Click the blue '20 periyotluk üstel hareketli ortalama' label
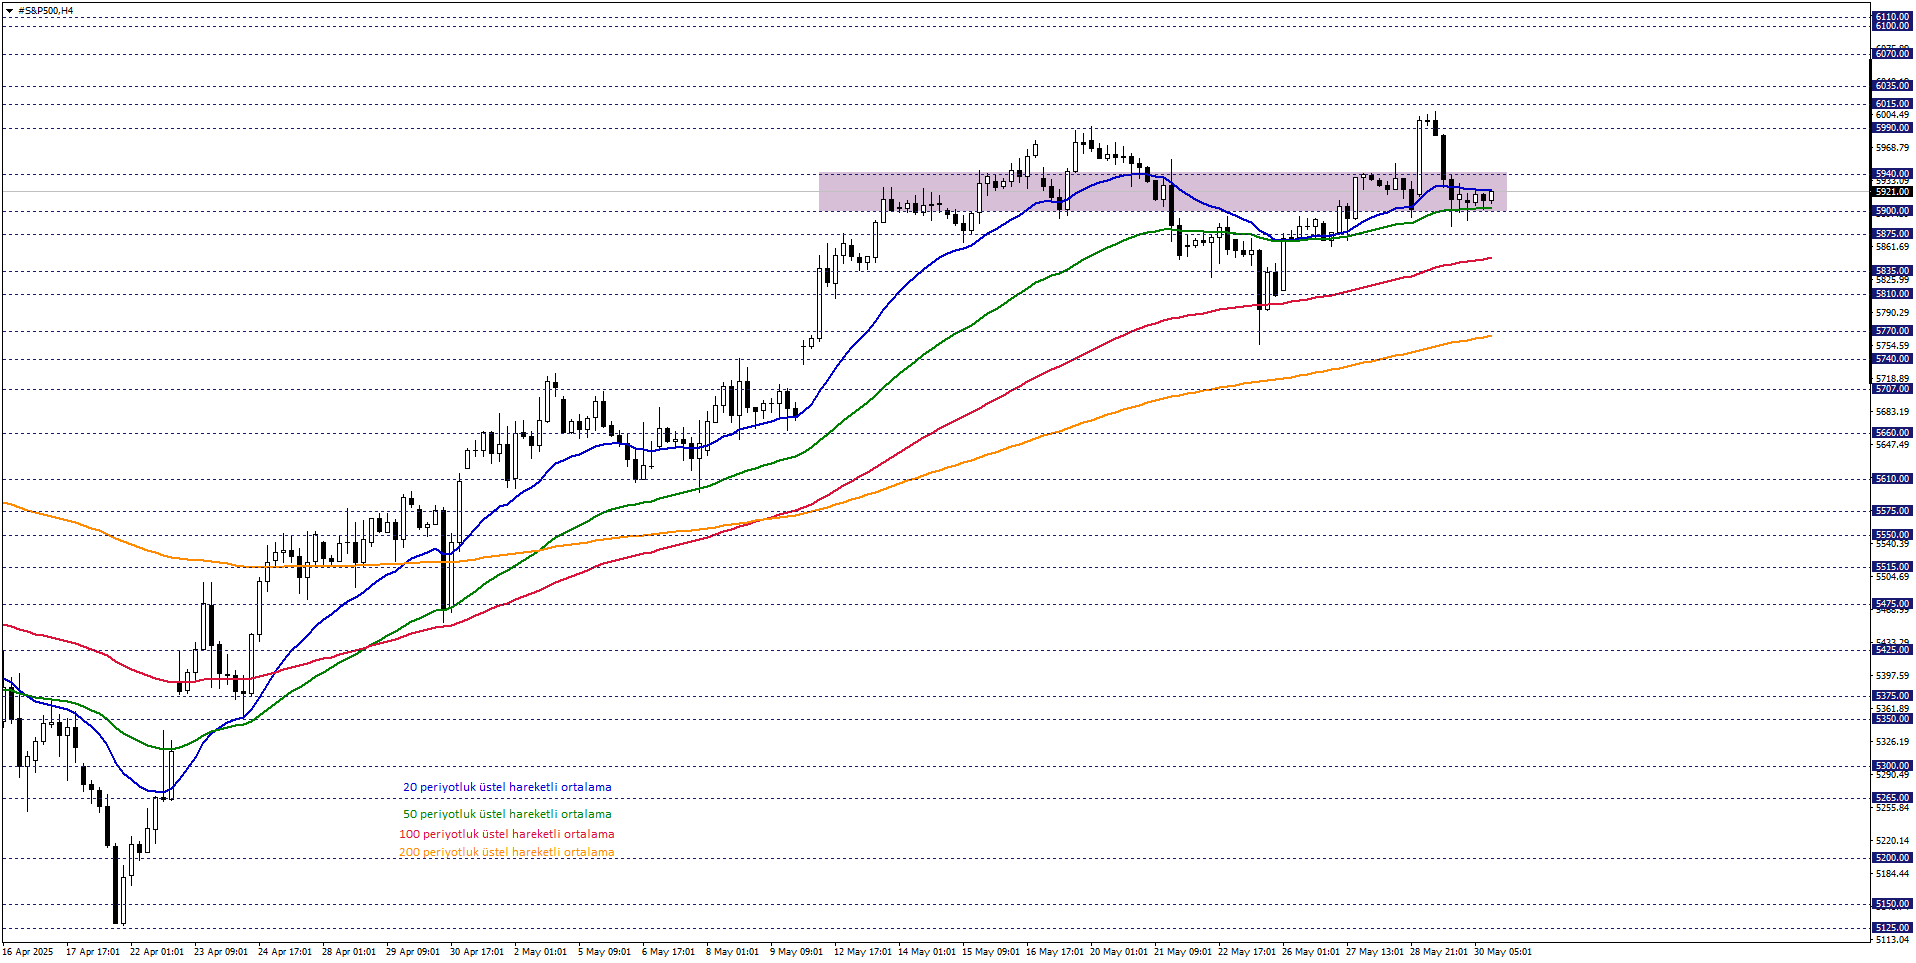The height and width of the screenshot is (963, 1916). (507, 787)
